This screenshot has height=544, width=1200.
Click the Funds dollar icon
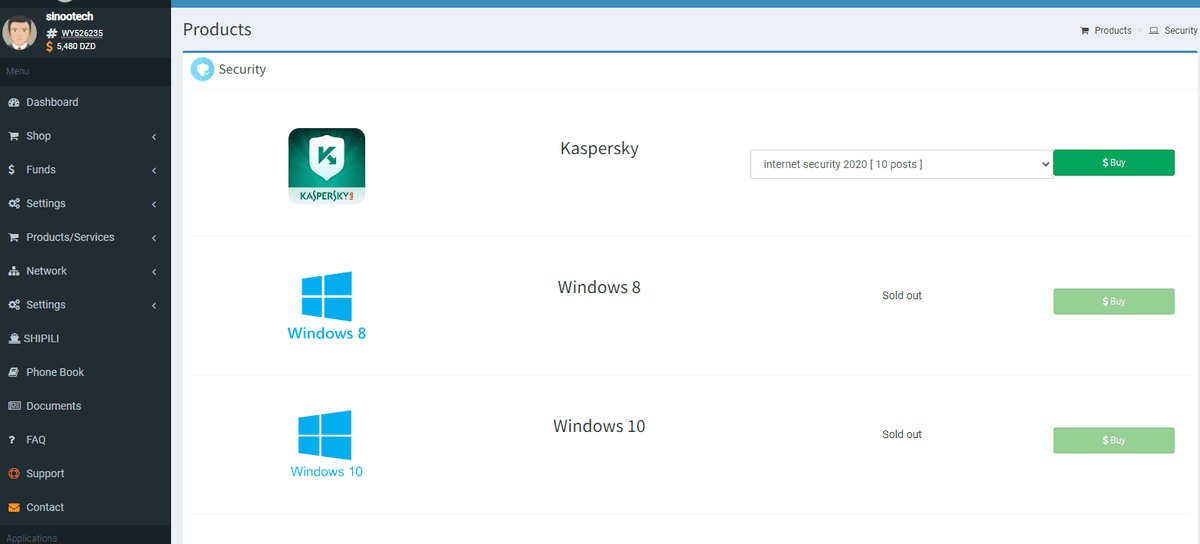click(11, 170)
